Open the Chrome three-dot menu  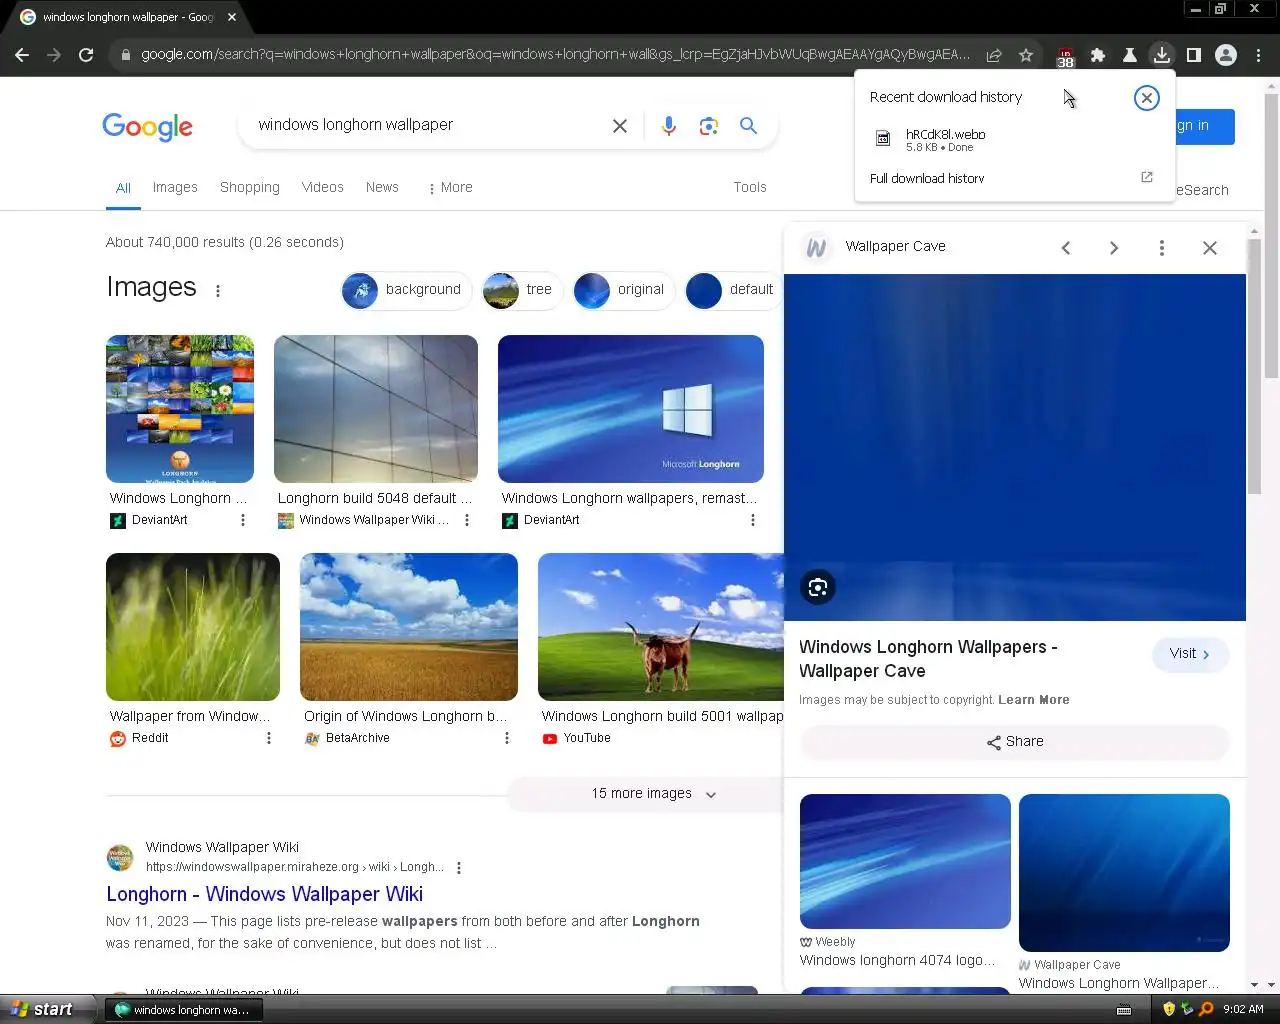[1259, 55]
